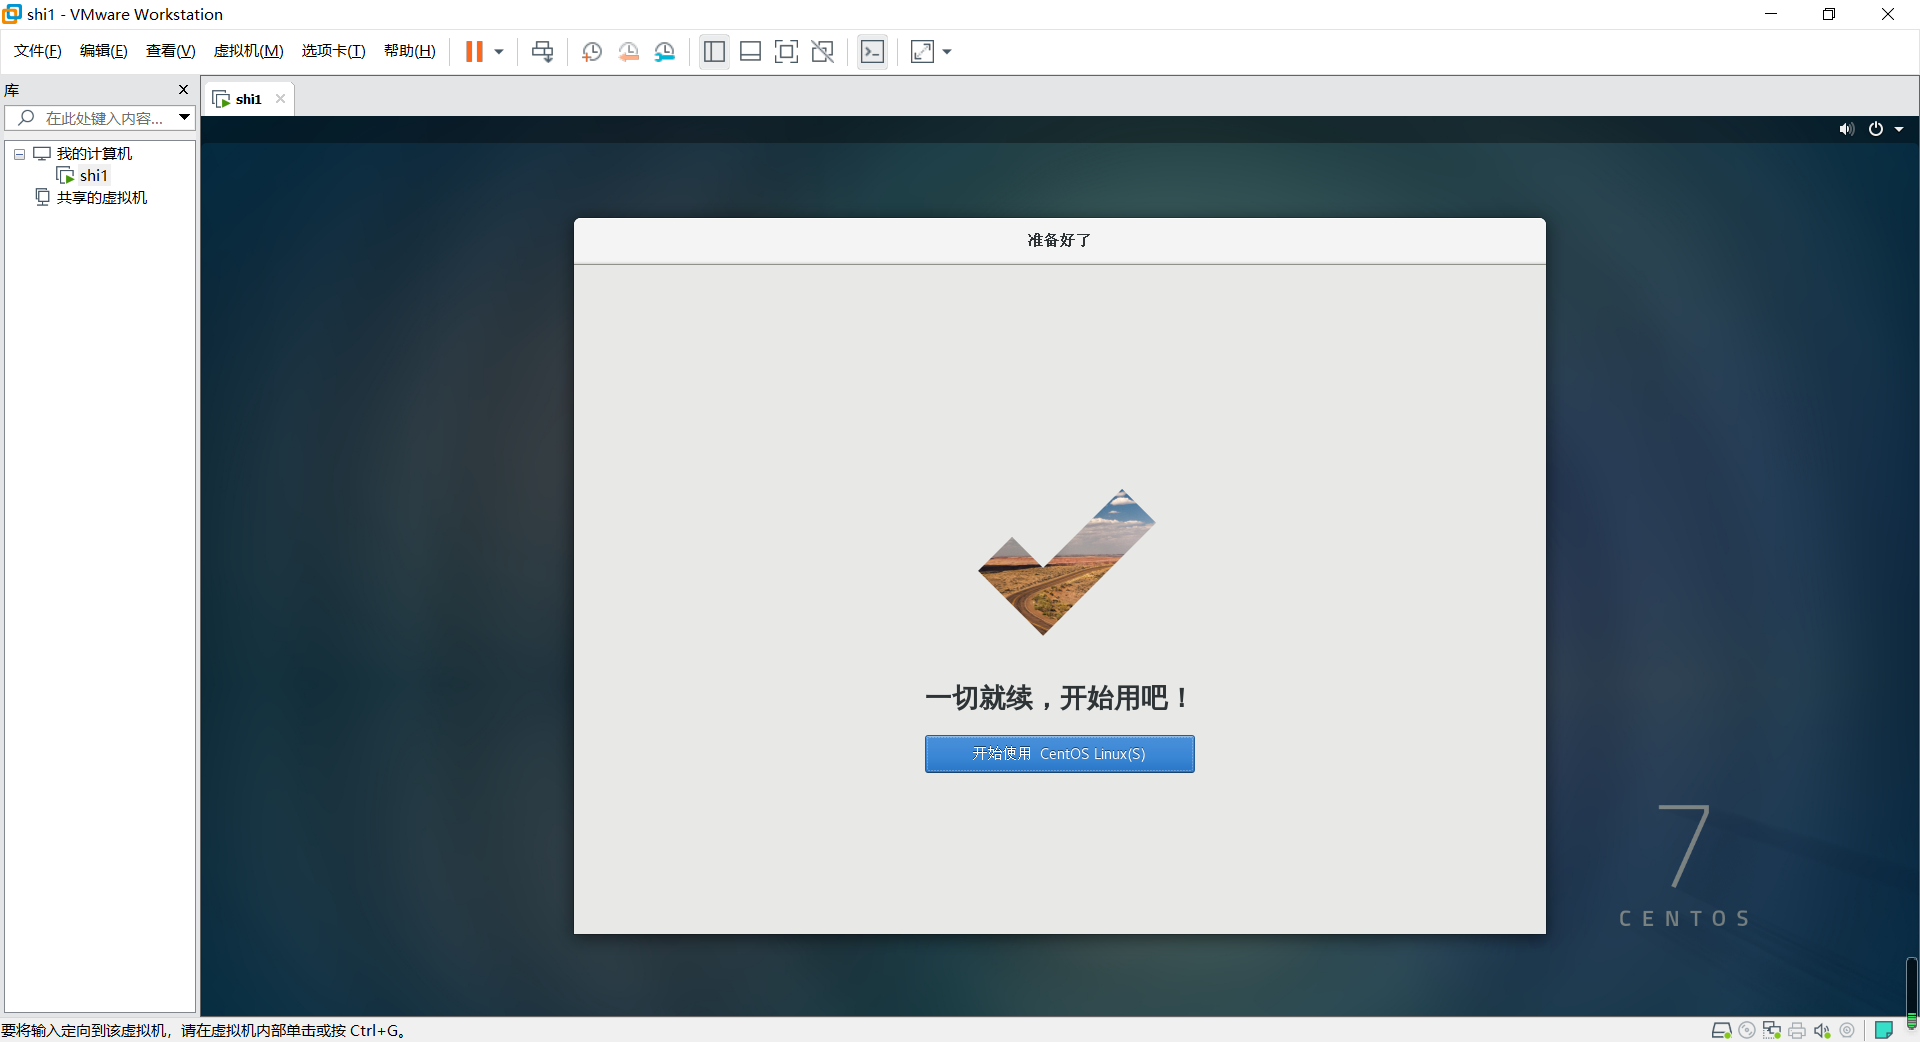The image size is (1920, 1042).
Task: Toggle Unity mode icon in toolbar
Action: pos(823,52)
